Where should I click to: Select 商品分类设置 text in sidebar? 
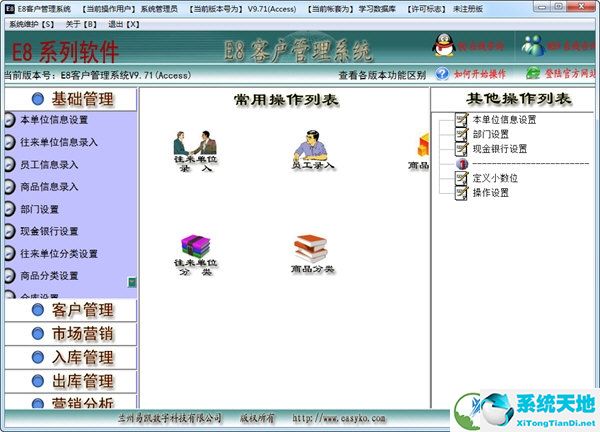(49, 276)
